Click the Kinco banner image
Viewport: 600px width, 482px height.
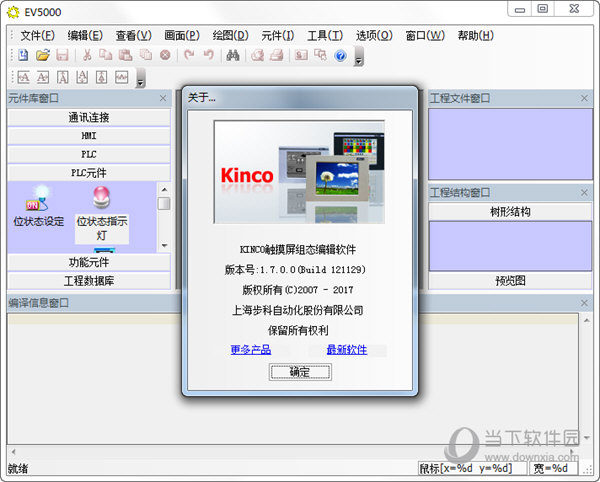click(x=299, y=172)
